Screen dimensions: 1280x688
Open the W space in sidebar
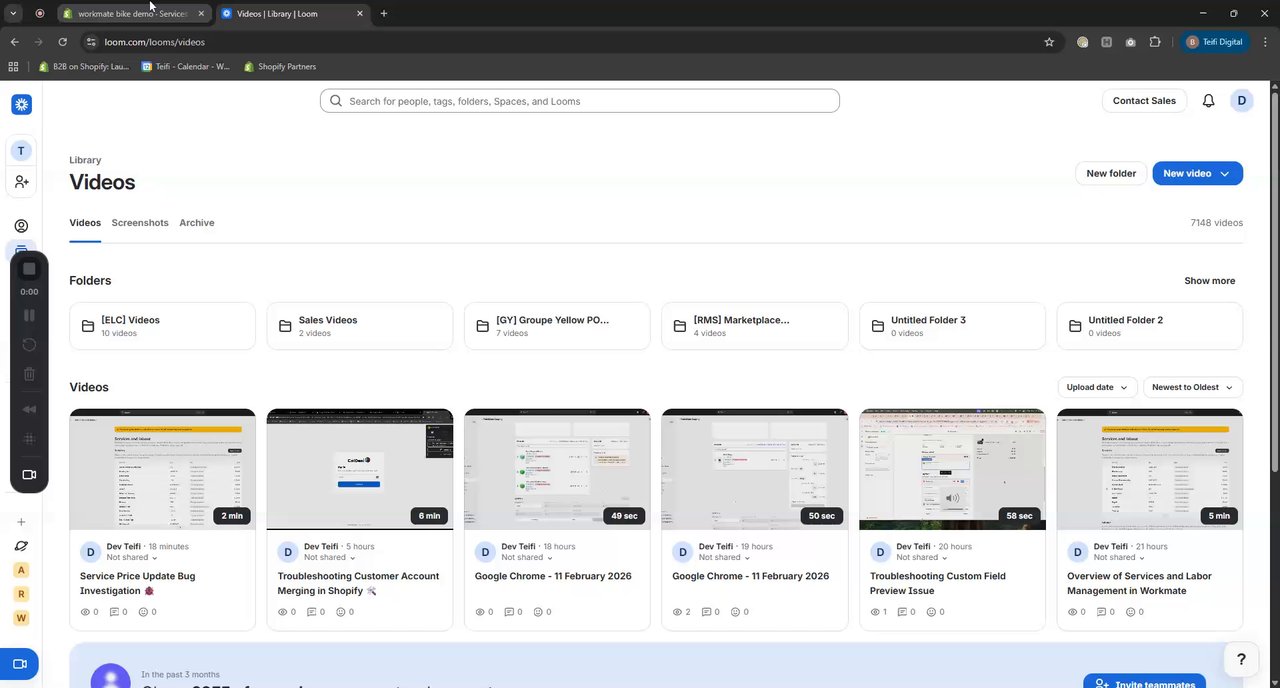tap(21, 618)
